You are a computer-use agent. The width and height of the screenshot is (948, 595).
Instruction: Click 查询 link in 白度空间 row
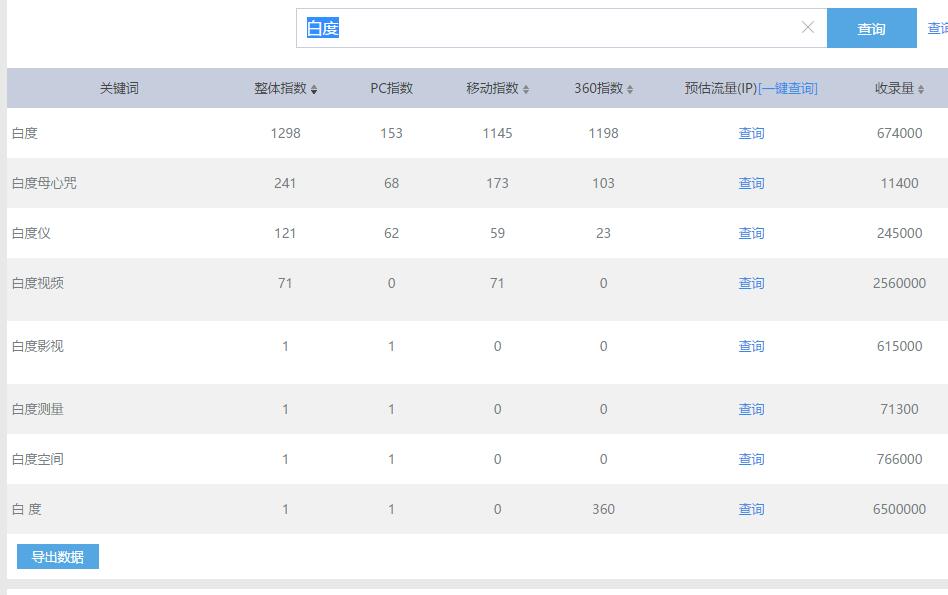point(751,459)
